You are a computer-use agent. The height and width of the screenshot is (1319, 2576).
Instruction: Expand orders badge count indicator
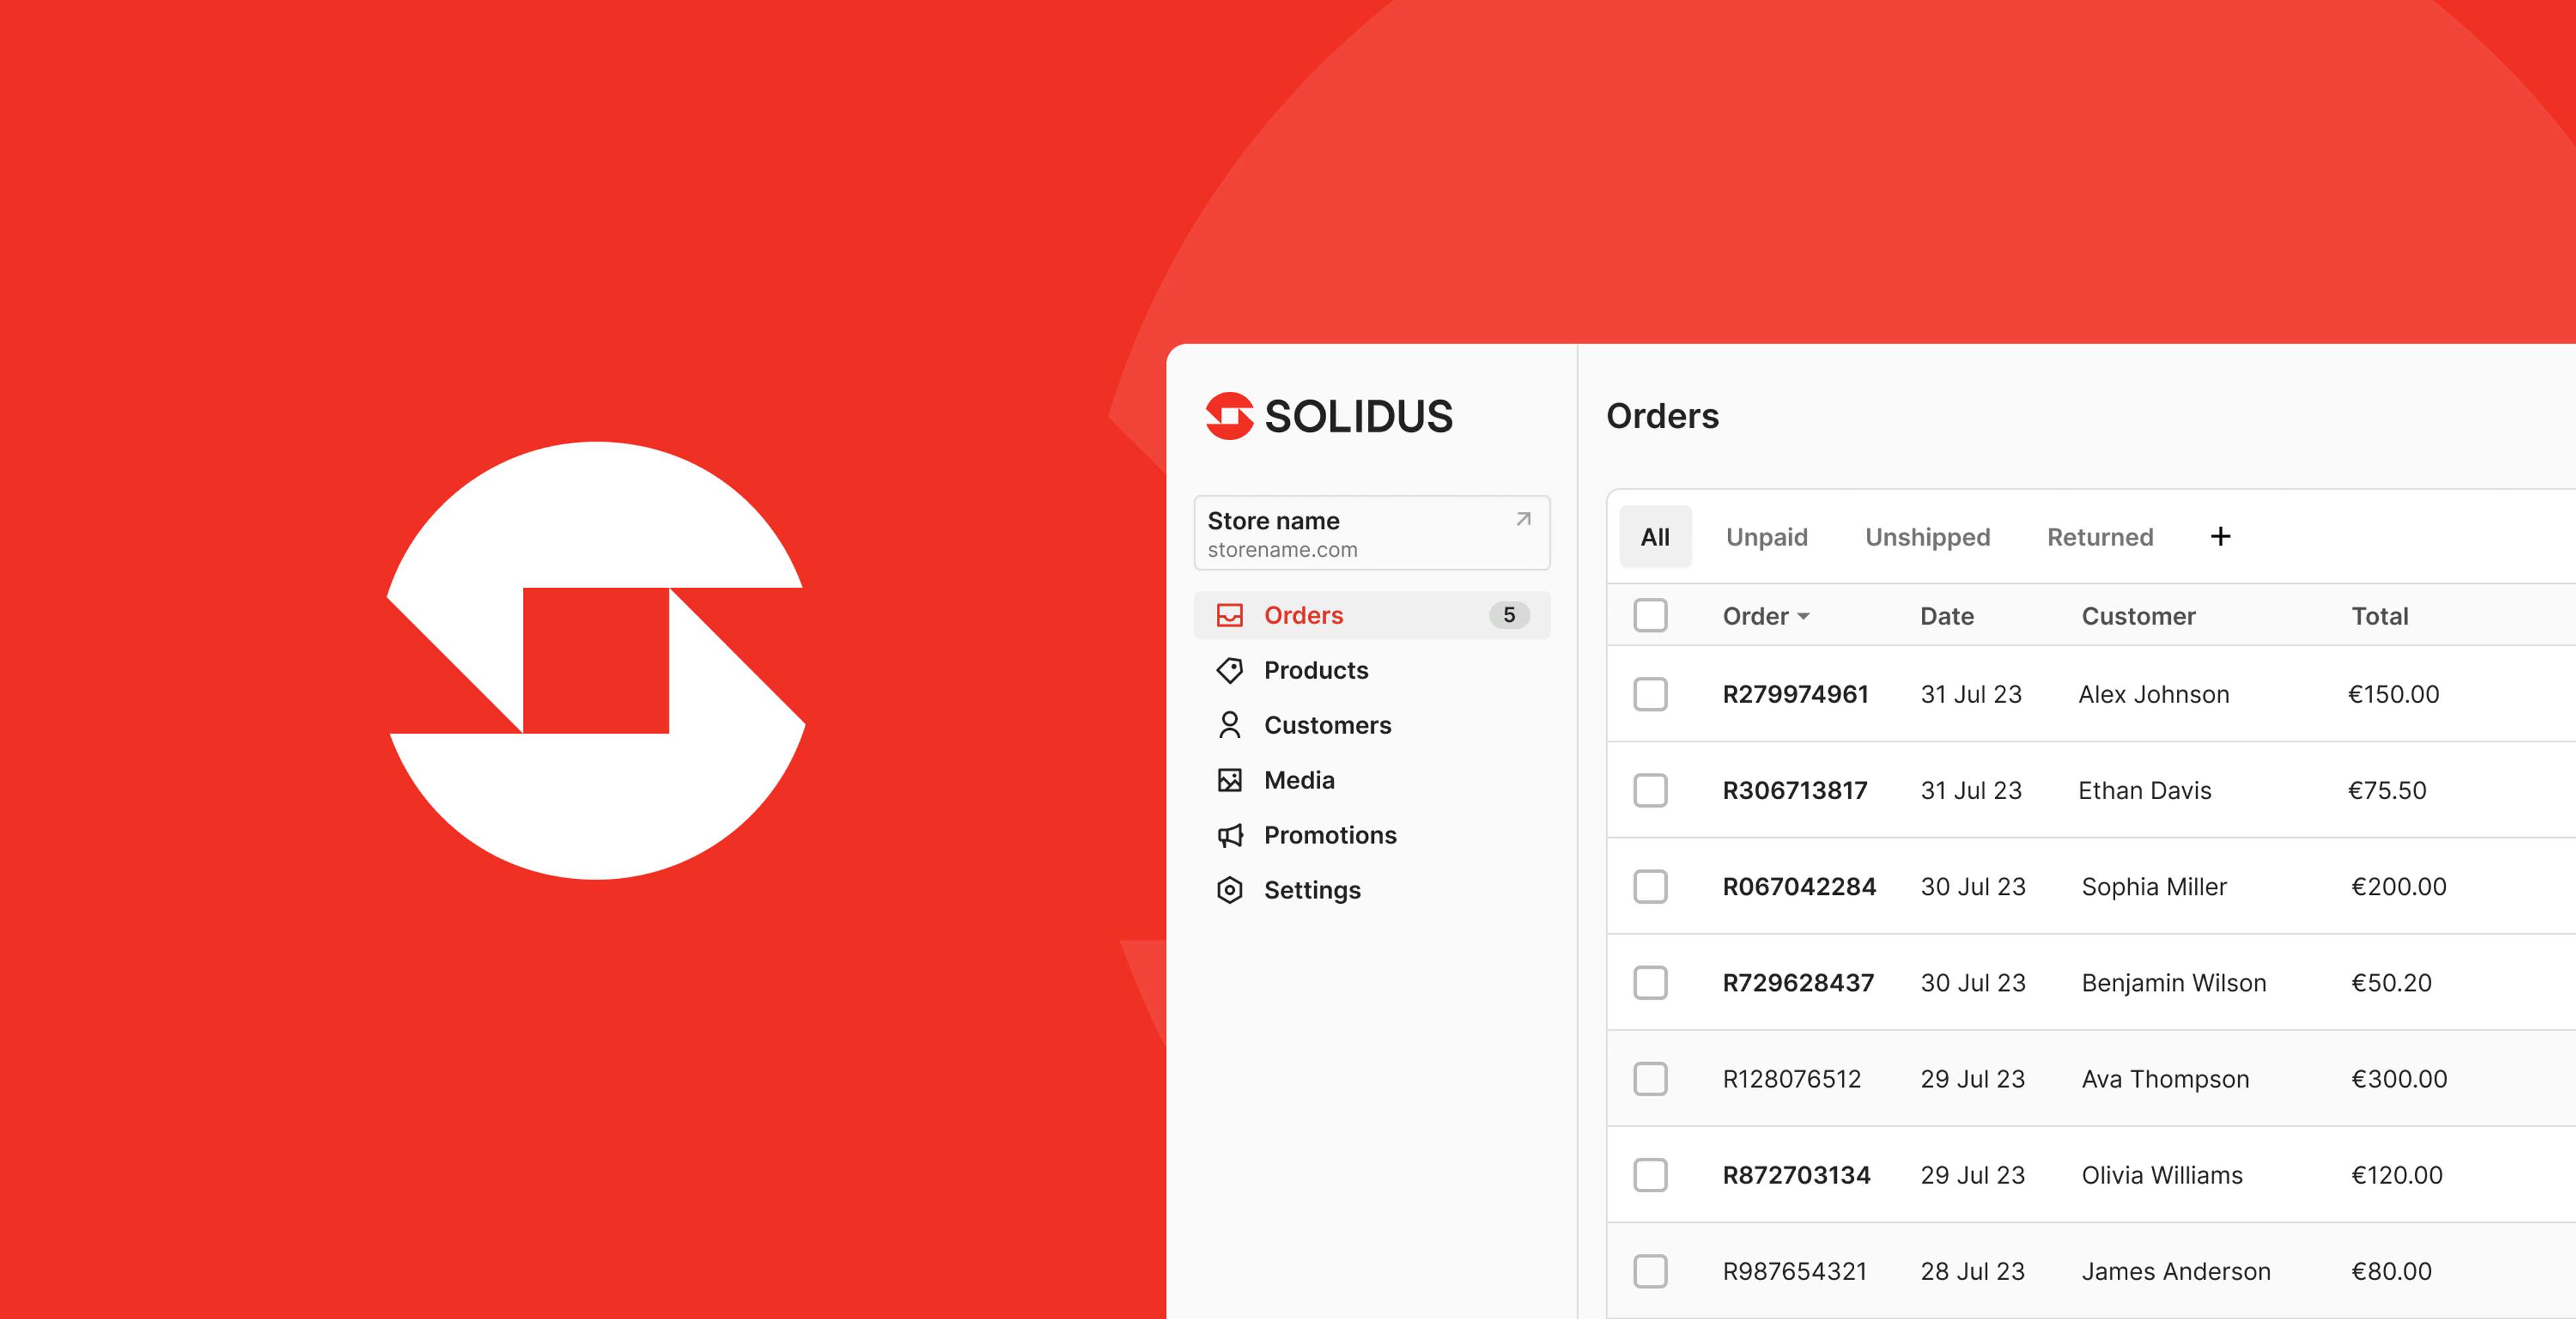pyautogui.click(x=1507, y=614)
